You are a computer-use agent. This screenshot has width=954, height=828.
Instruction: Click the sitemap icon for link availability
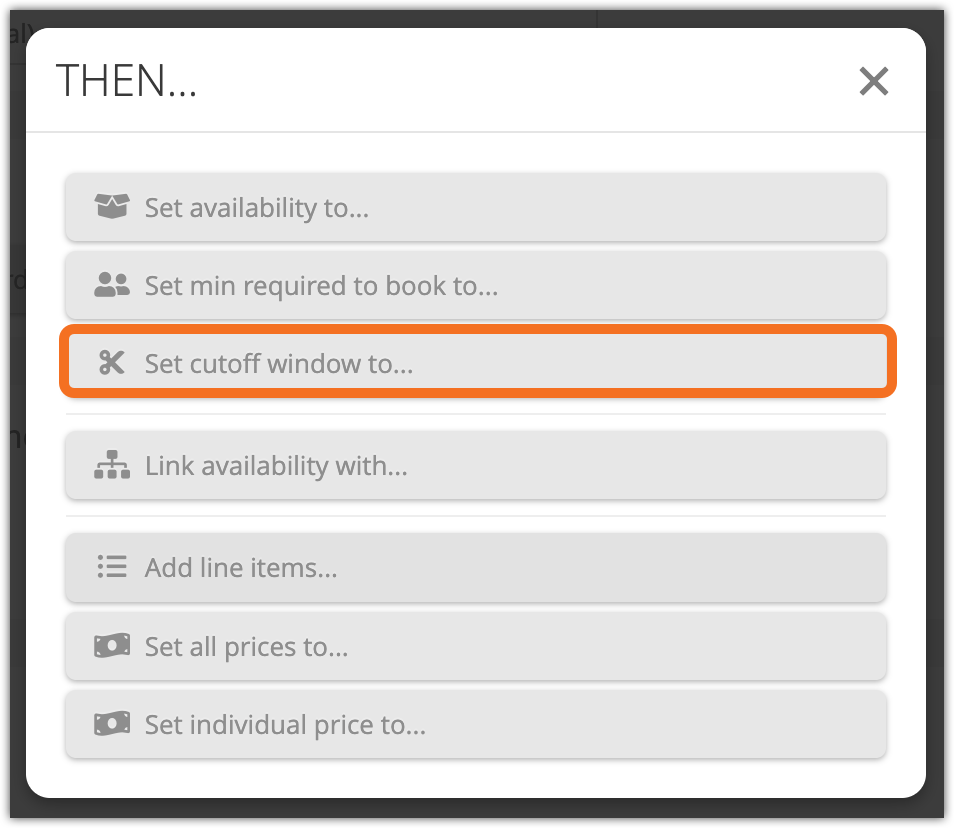click(112, 465)
